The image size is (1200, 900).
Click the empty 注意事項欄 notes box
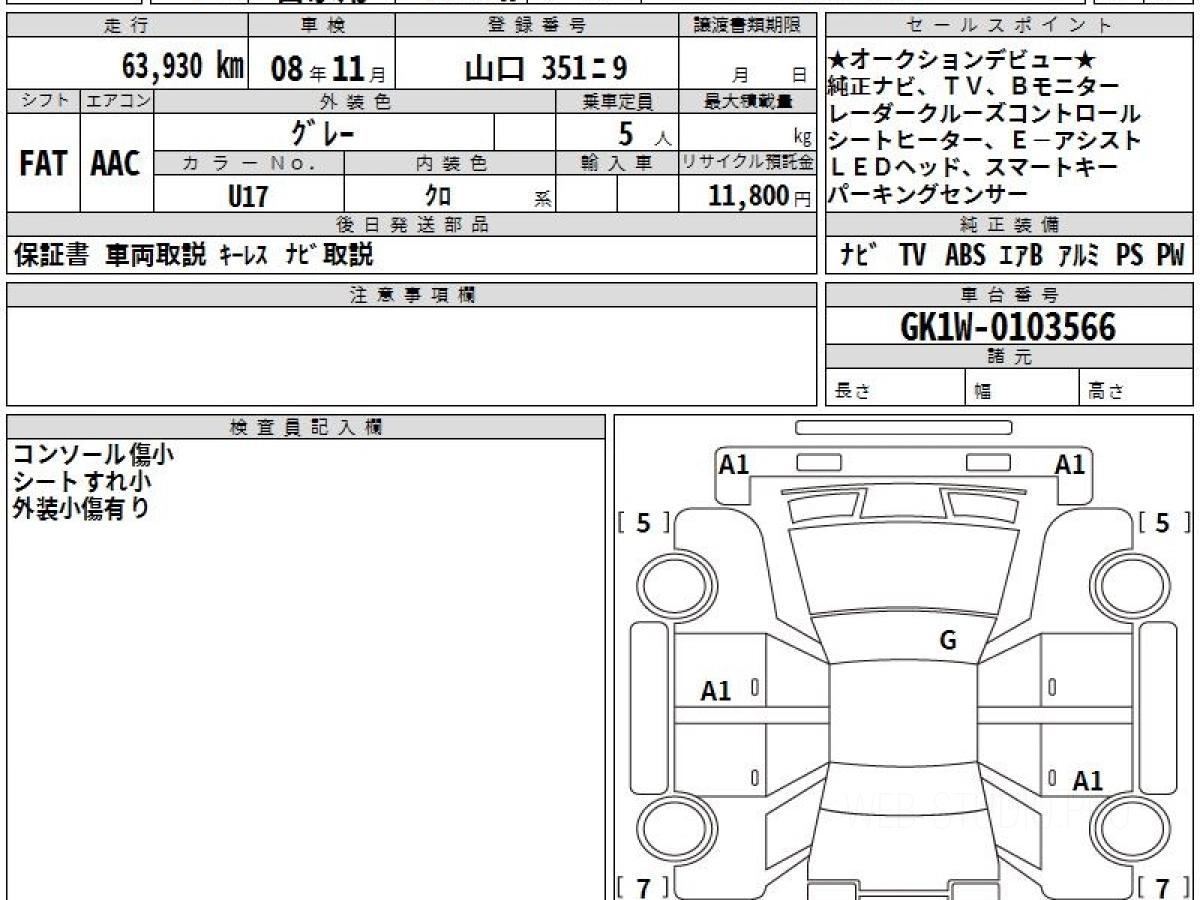click(x=410, y=356)
